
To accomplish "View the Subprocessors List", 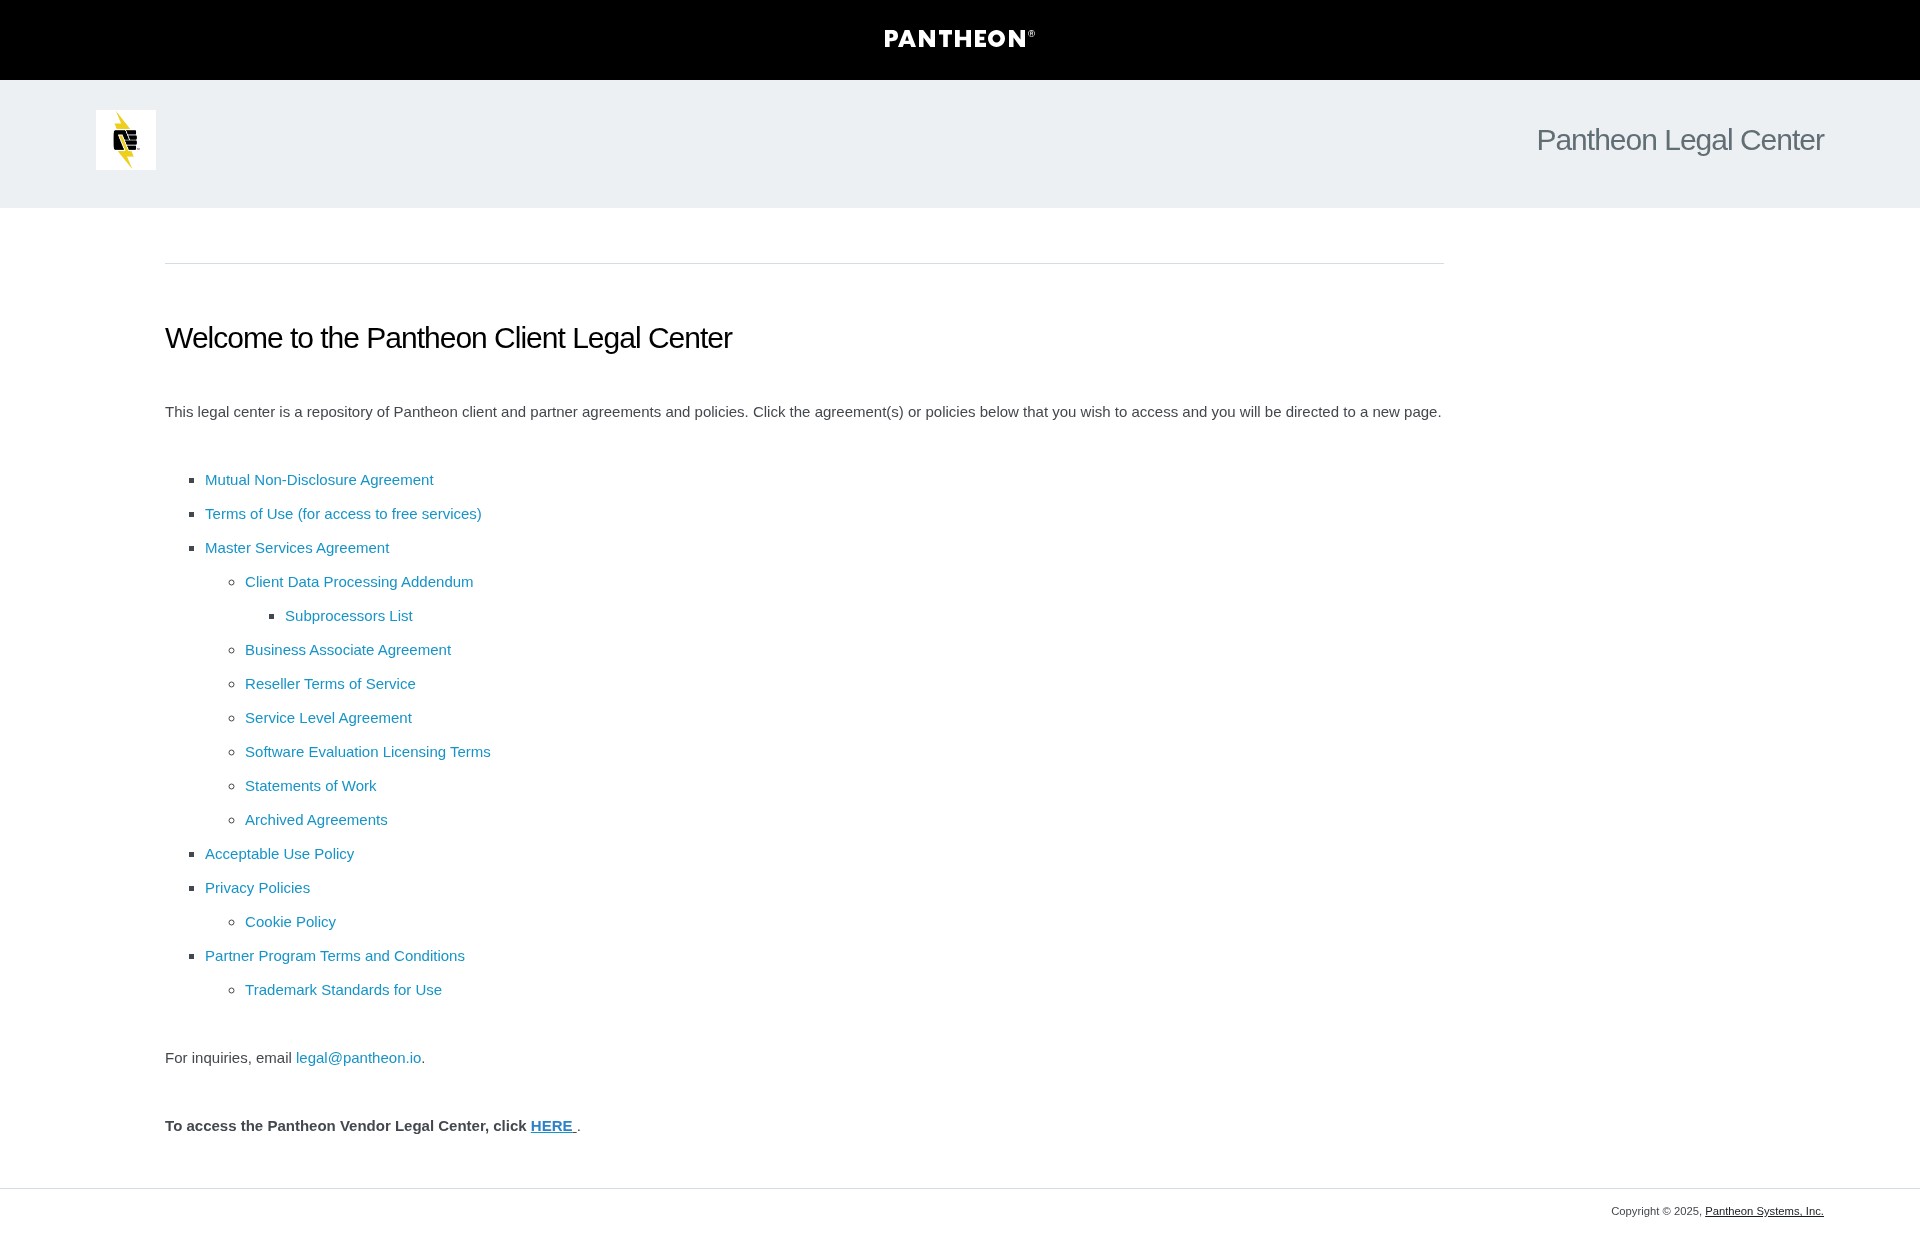I will pos(349,616).
